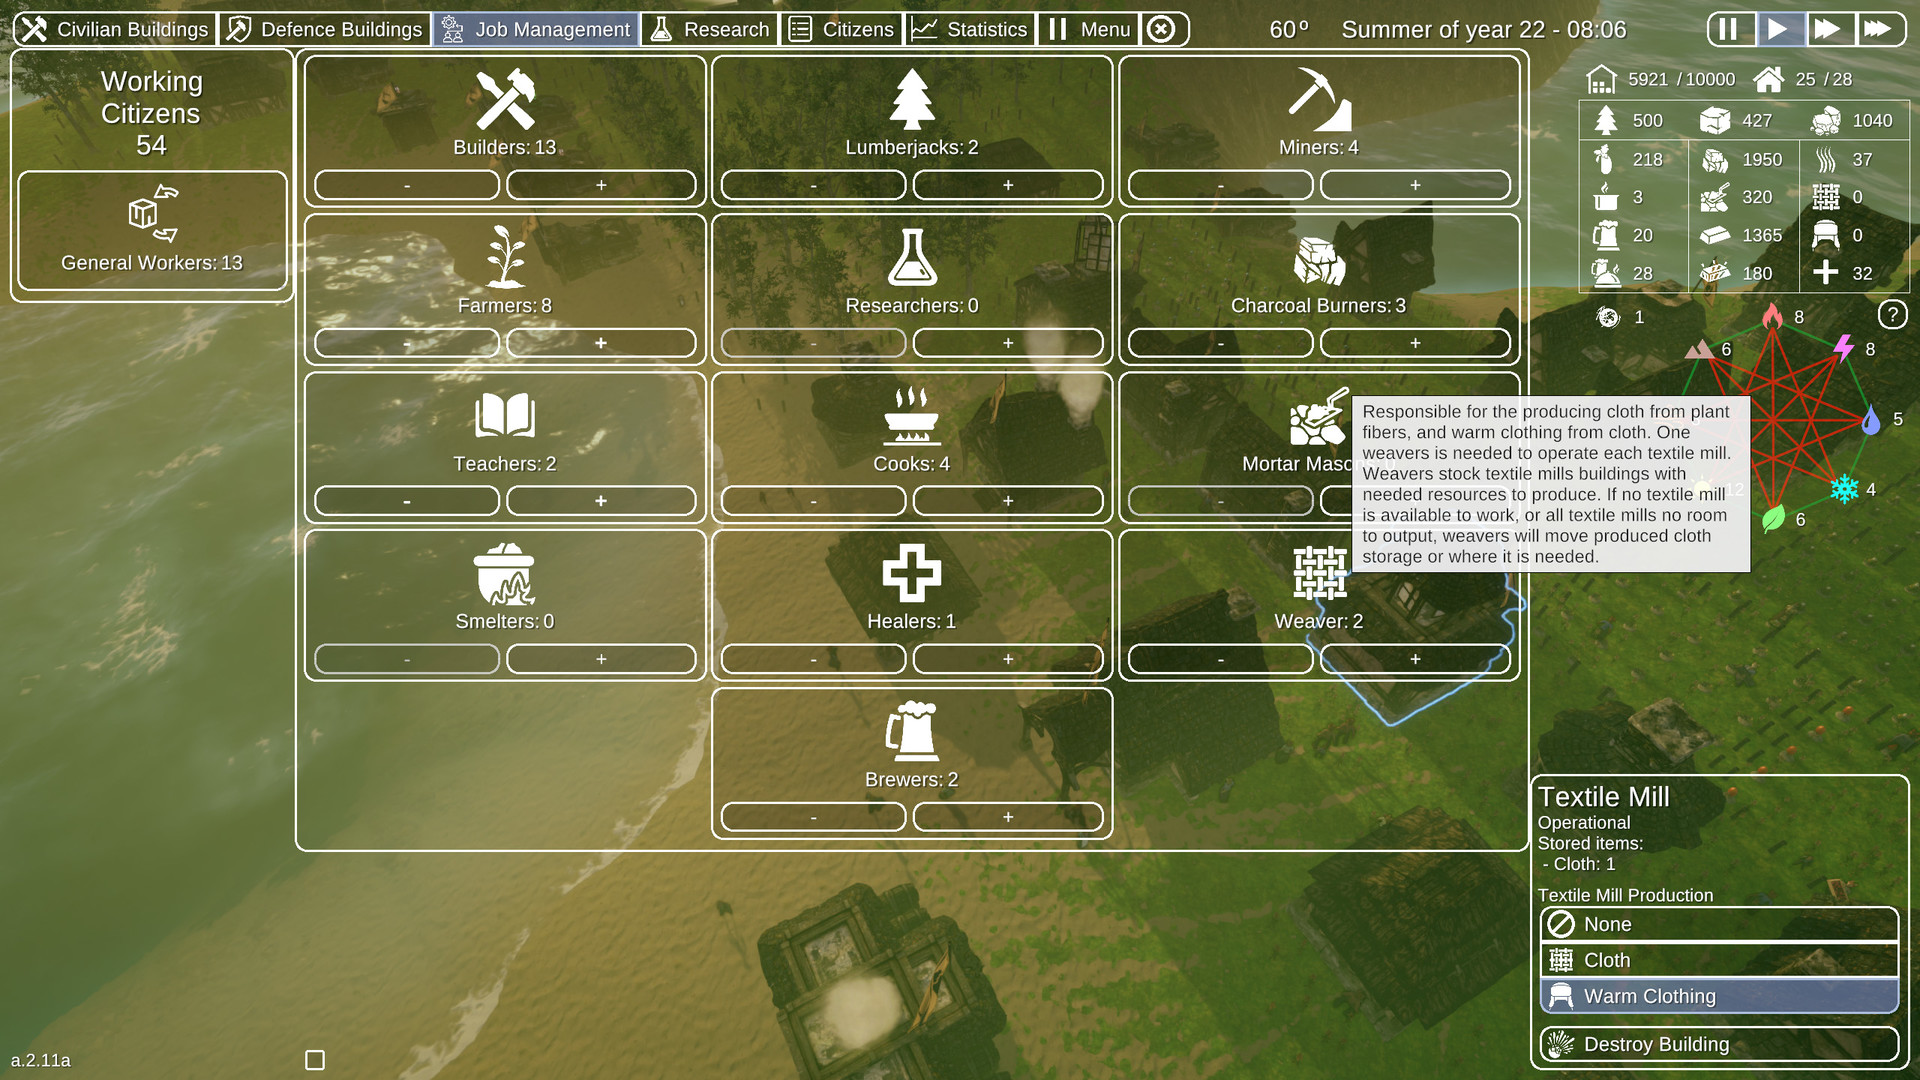The image size is (1920, 1080).
Task: Open the Statistics tab
Action: click(x=970, y=29)
